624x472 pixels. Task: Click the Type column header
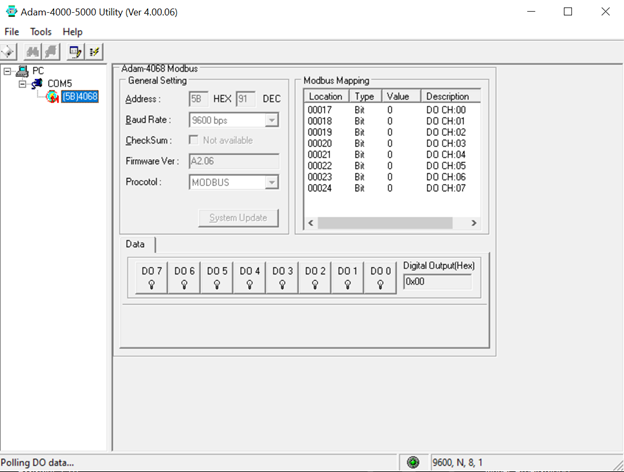(x=365, y=96)
